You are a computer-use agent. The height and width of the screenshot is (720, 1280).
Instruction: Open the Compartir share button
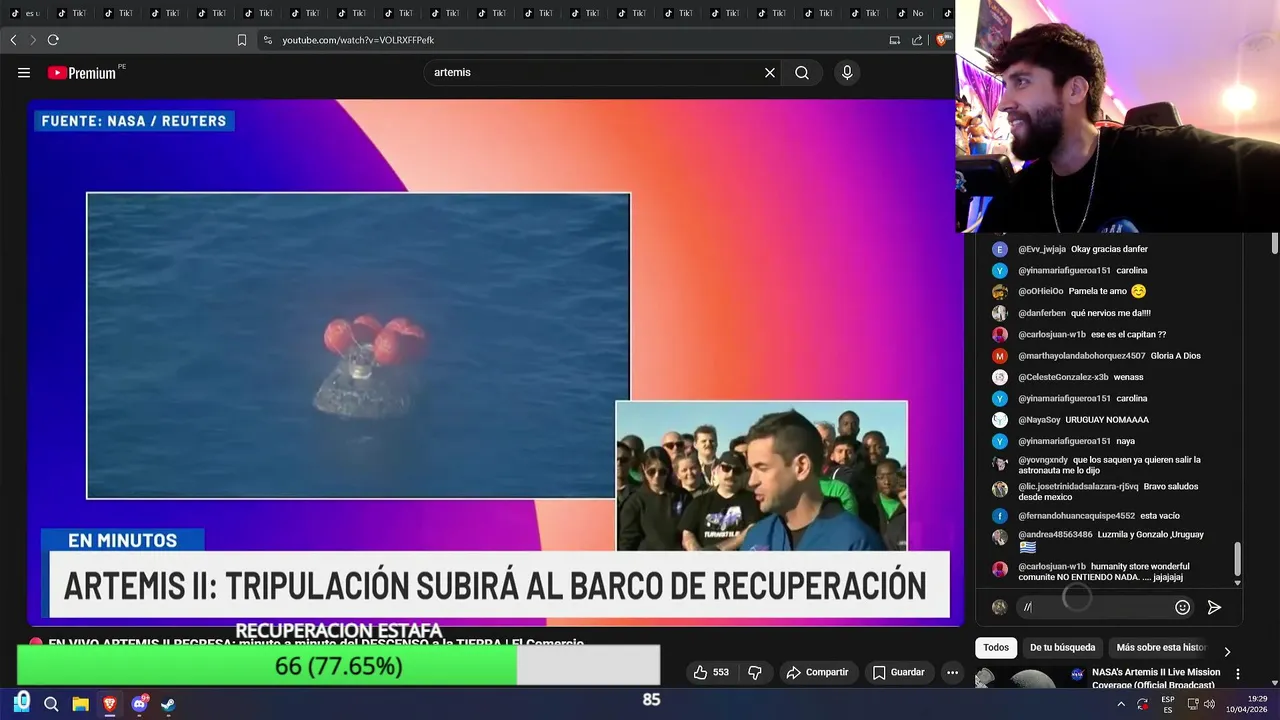point(817,672)
